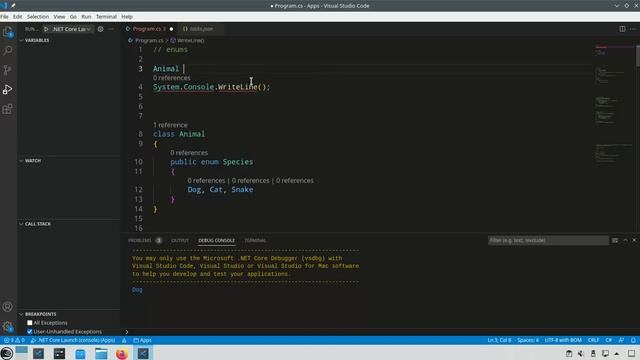
Task: Open the Search view in activity bar
Action: point(7,51)
